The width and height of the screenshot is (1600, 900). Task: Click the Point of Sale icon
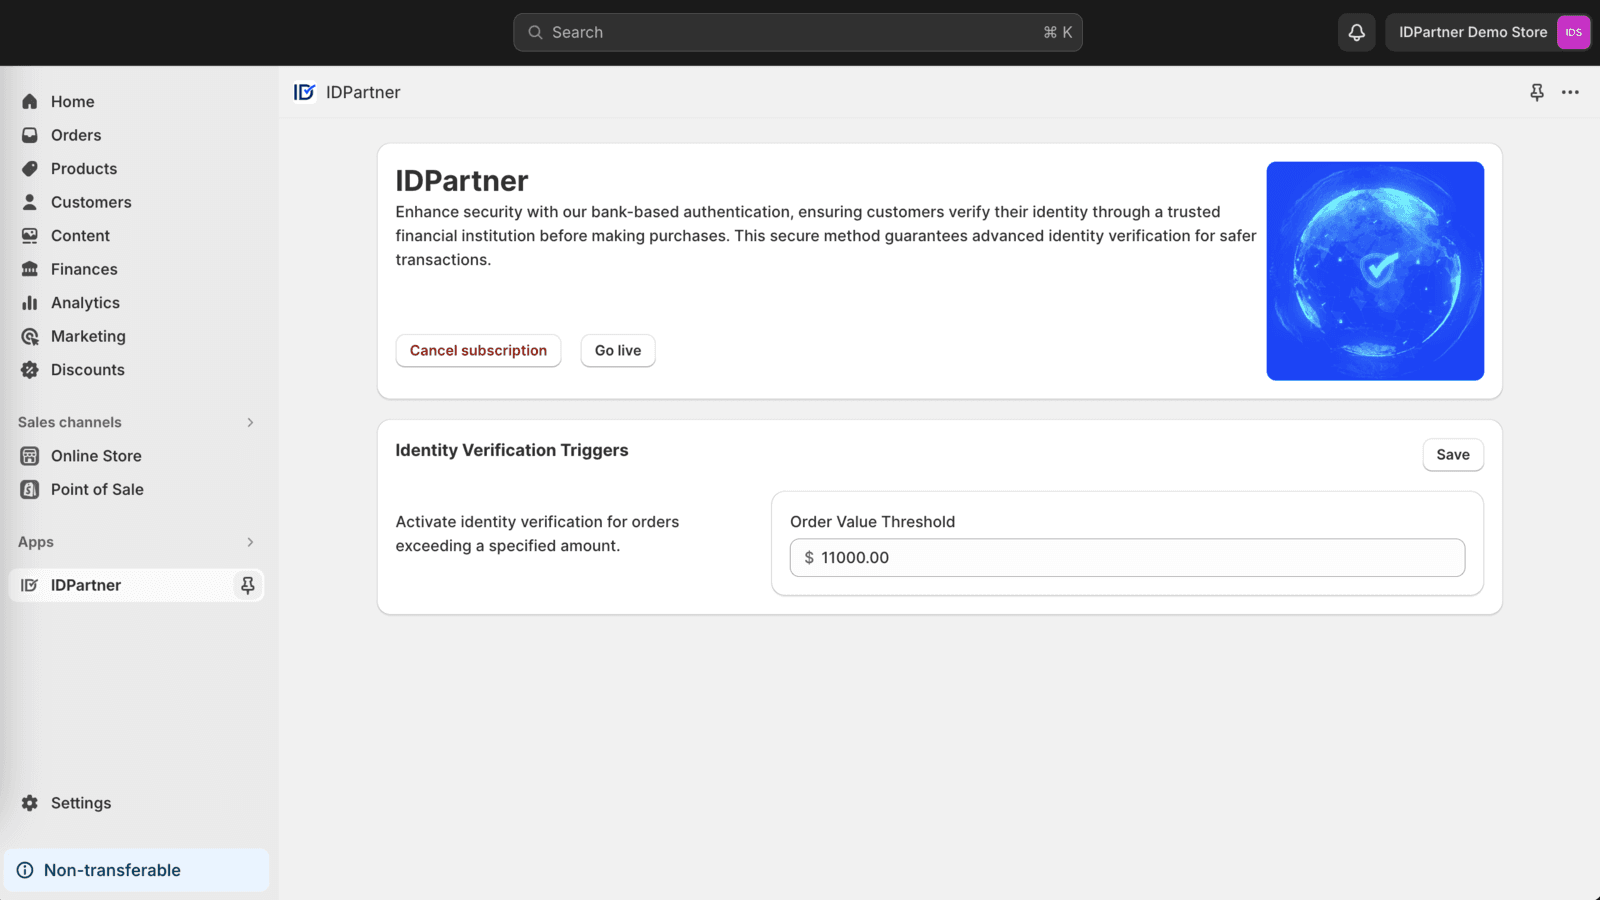pos(30,489)
